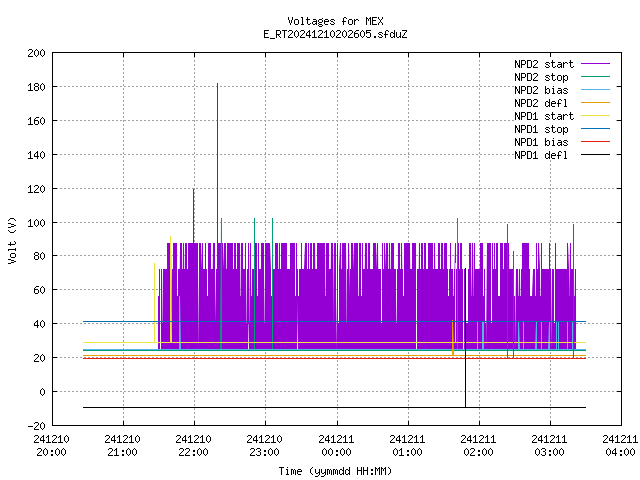This screenshot has width=640, height=480.
Task: Click the chart title 'Voltages for MEX'
Action: pyautogui.click(x=335, y=21)
